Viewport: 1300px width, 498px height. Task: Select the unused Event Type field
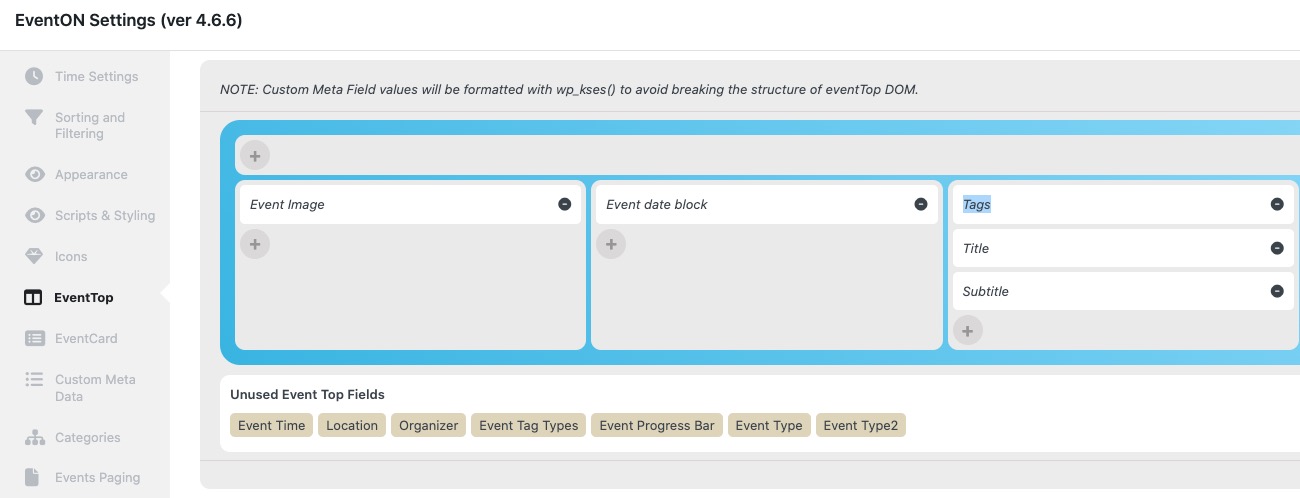click(x=769, y=425)
